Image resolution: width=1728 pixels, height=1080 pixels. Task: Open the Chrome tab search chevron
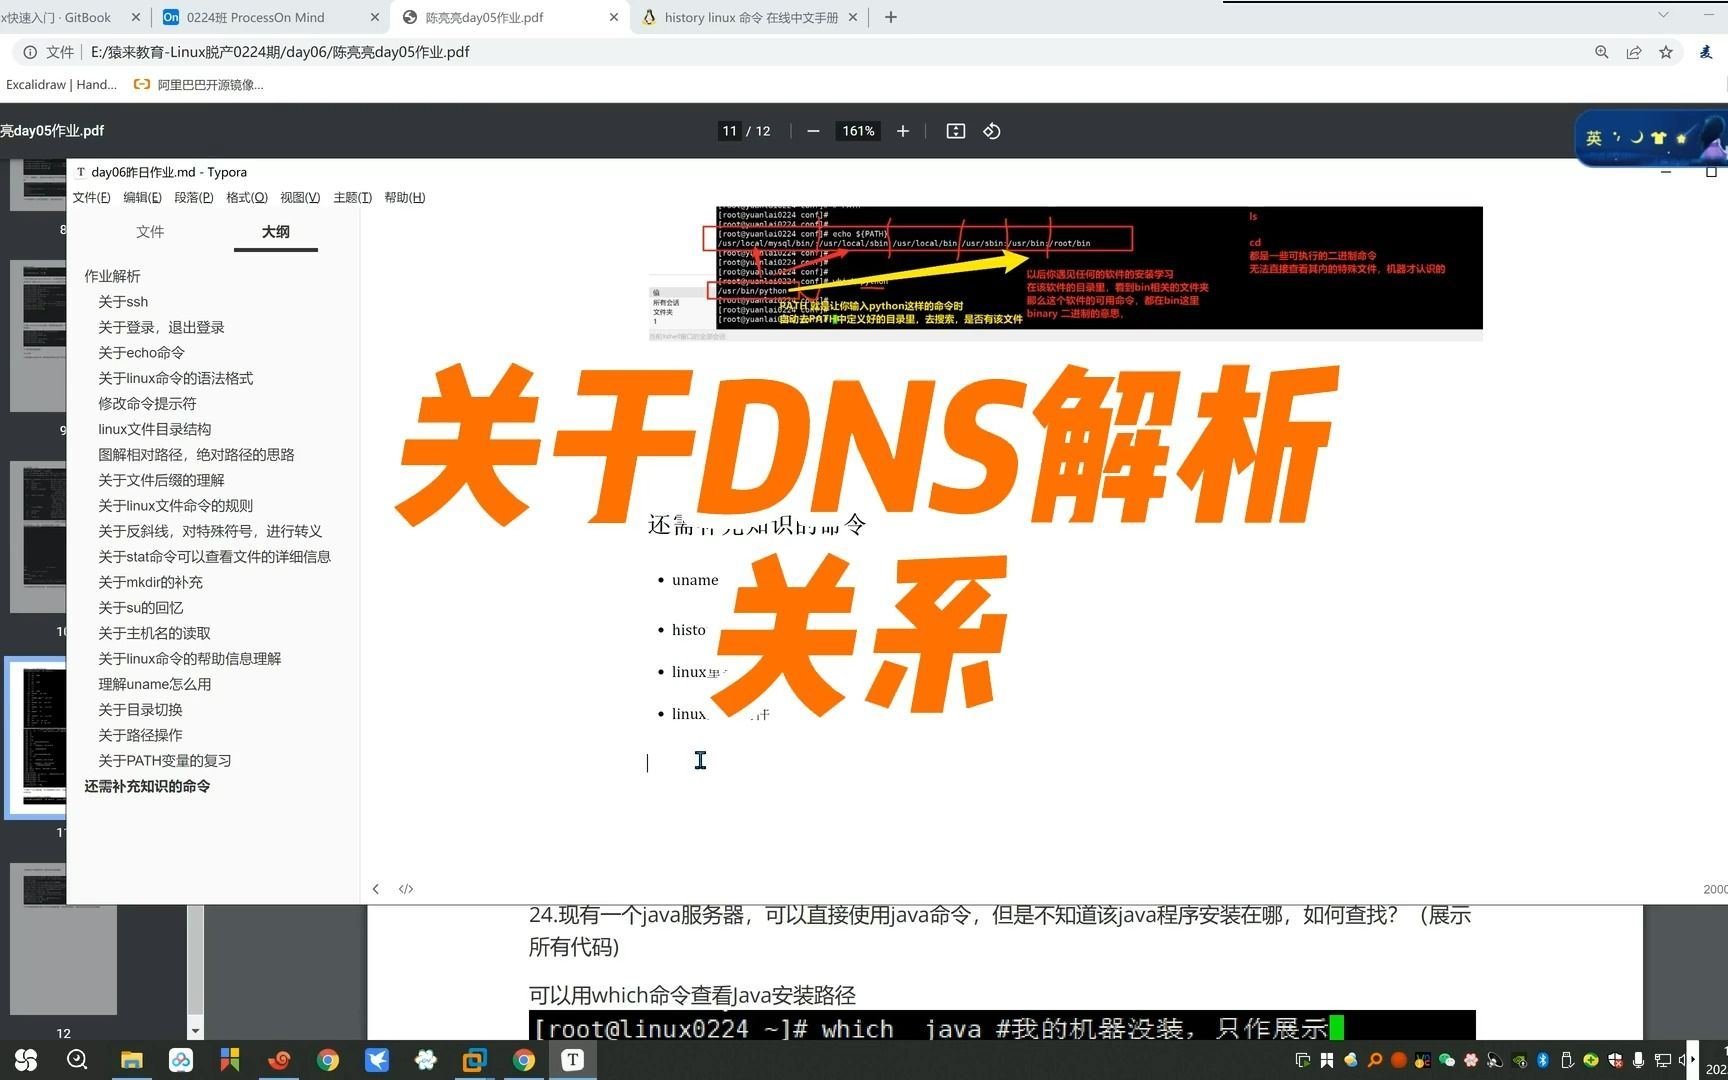click(x=1663, y=15)
